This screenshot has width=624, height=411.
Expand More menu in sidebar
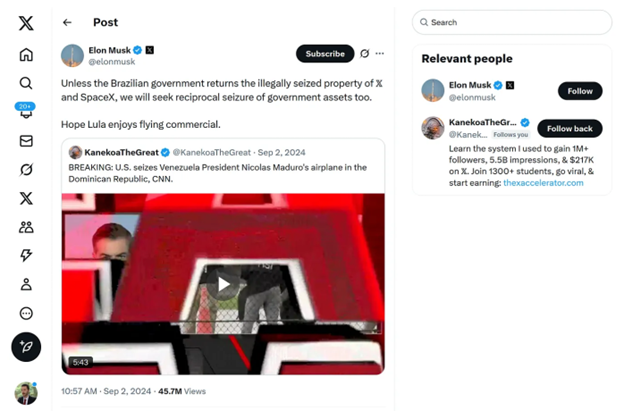point(26,313)
